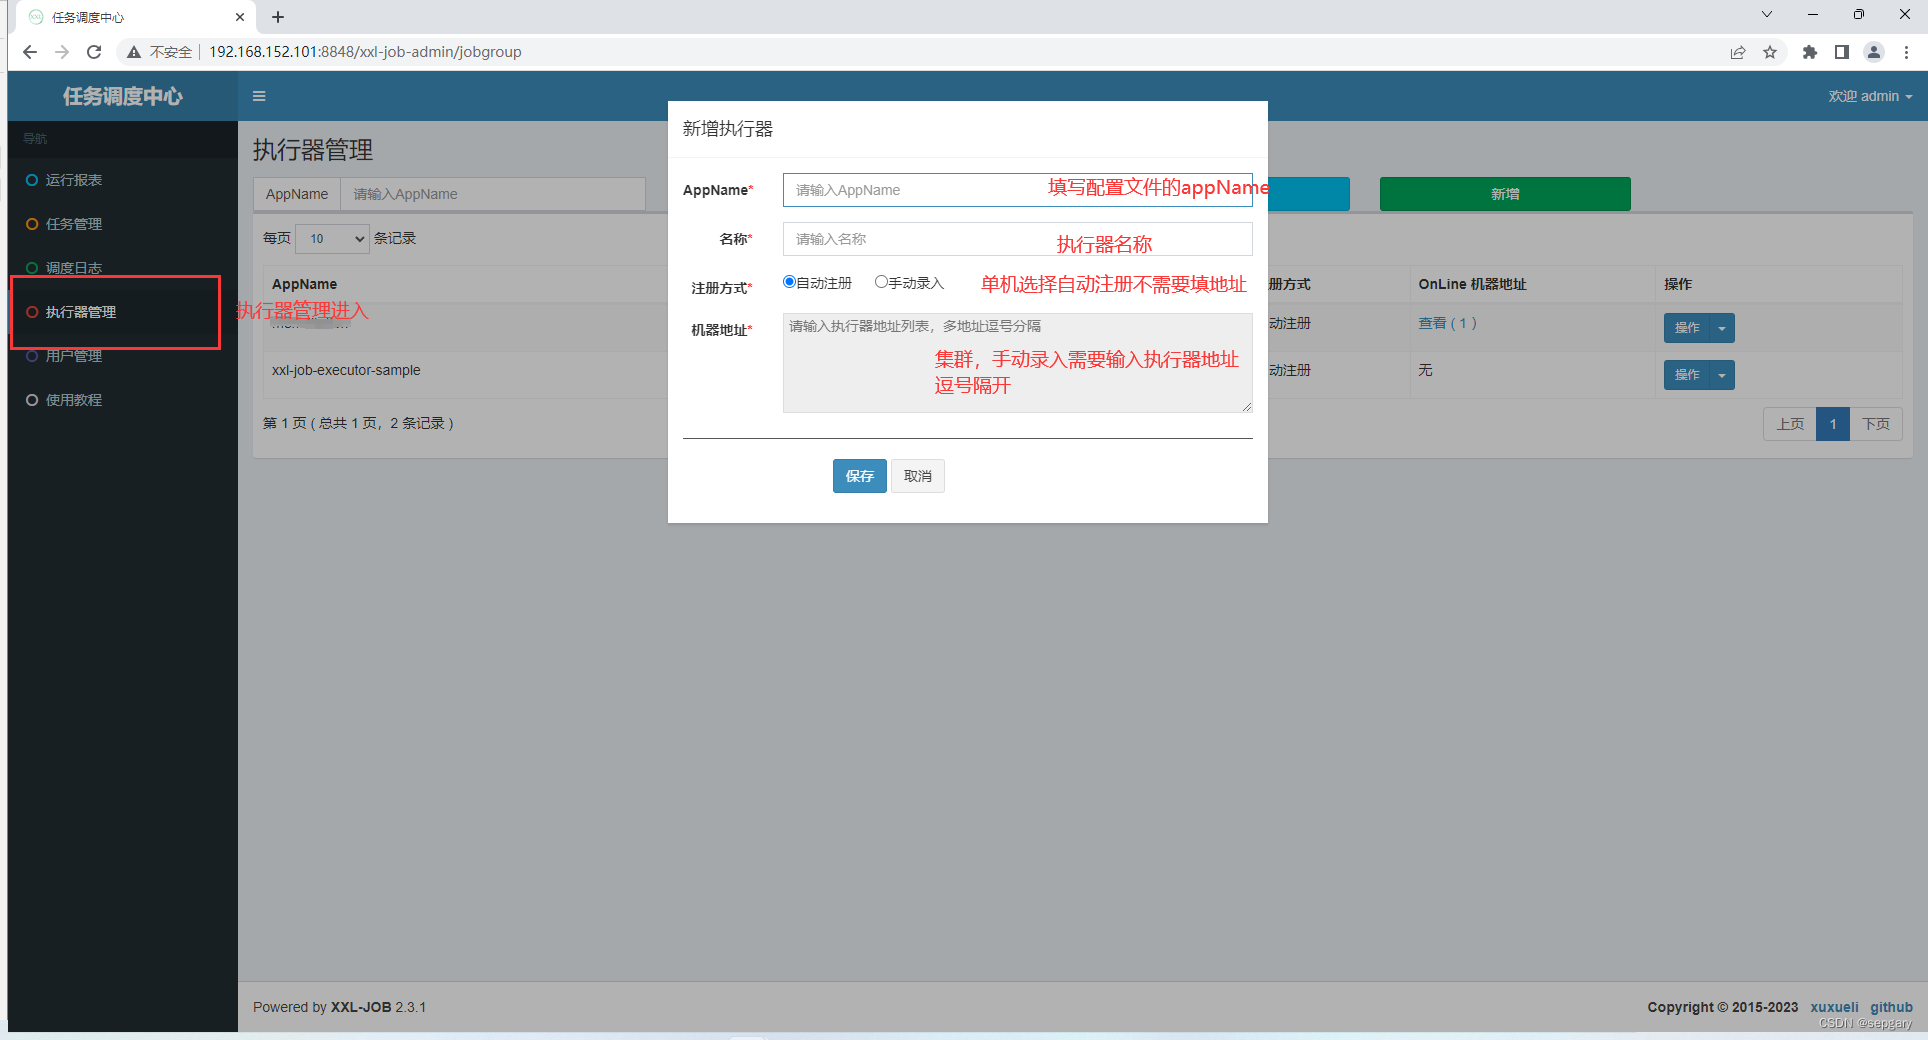Click the 使用教程 circle icon
1928x1040 pixels.
(x=32, y=400)
